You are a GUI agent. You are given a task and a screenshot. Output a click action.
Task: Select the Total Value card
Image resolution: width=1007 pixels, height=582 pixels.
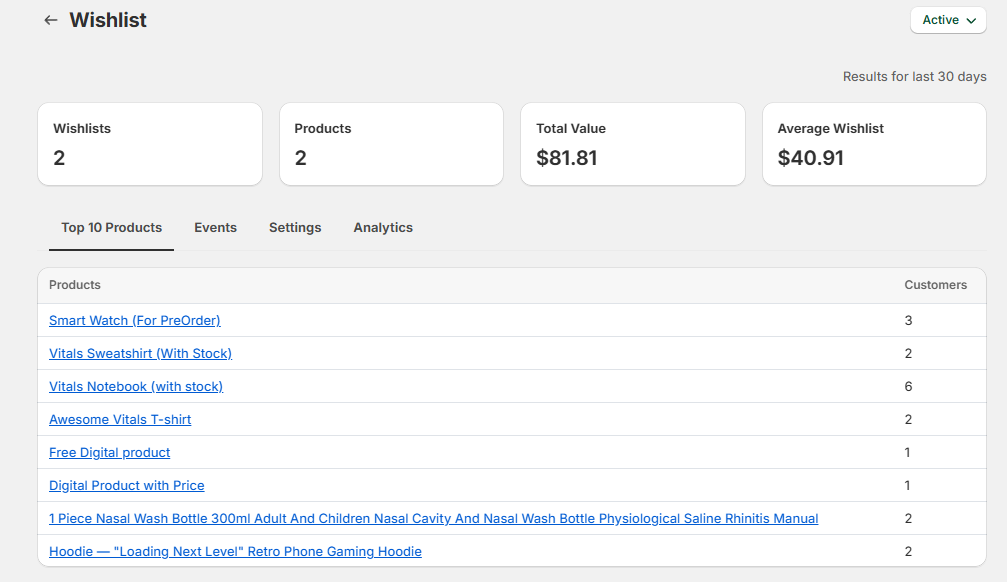click(633, 144)
